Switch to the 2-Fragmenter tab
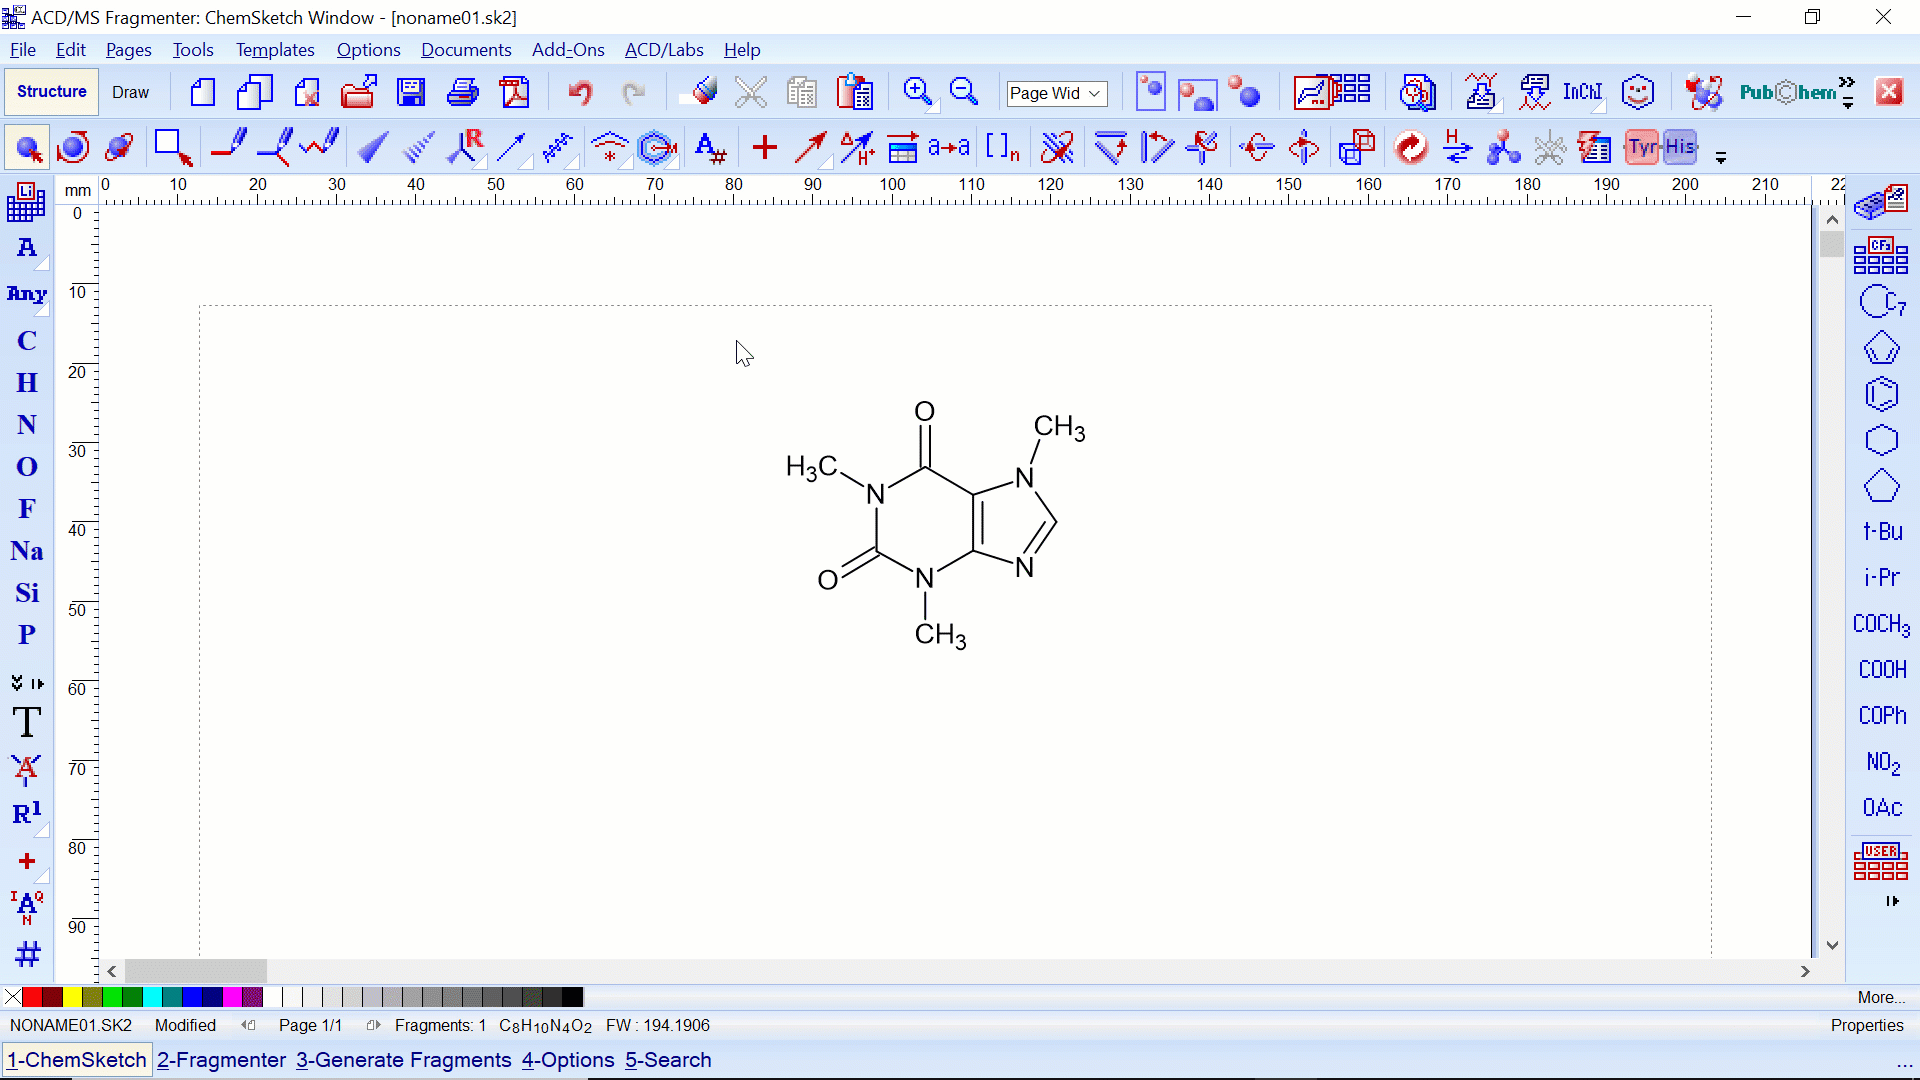1920x1080 pixels. (221, 1060)
